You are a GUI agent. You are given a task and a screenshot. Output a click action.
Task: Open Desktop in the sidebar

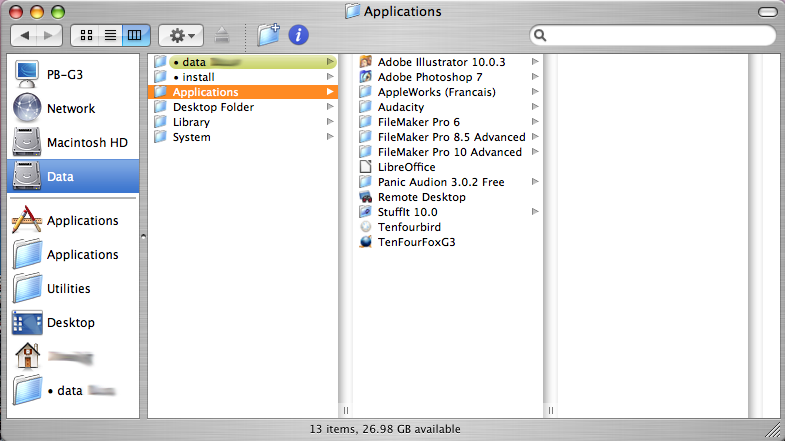(70, 322)
